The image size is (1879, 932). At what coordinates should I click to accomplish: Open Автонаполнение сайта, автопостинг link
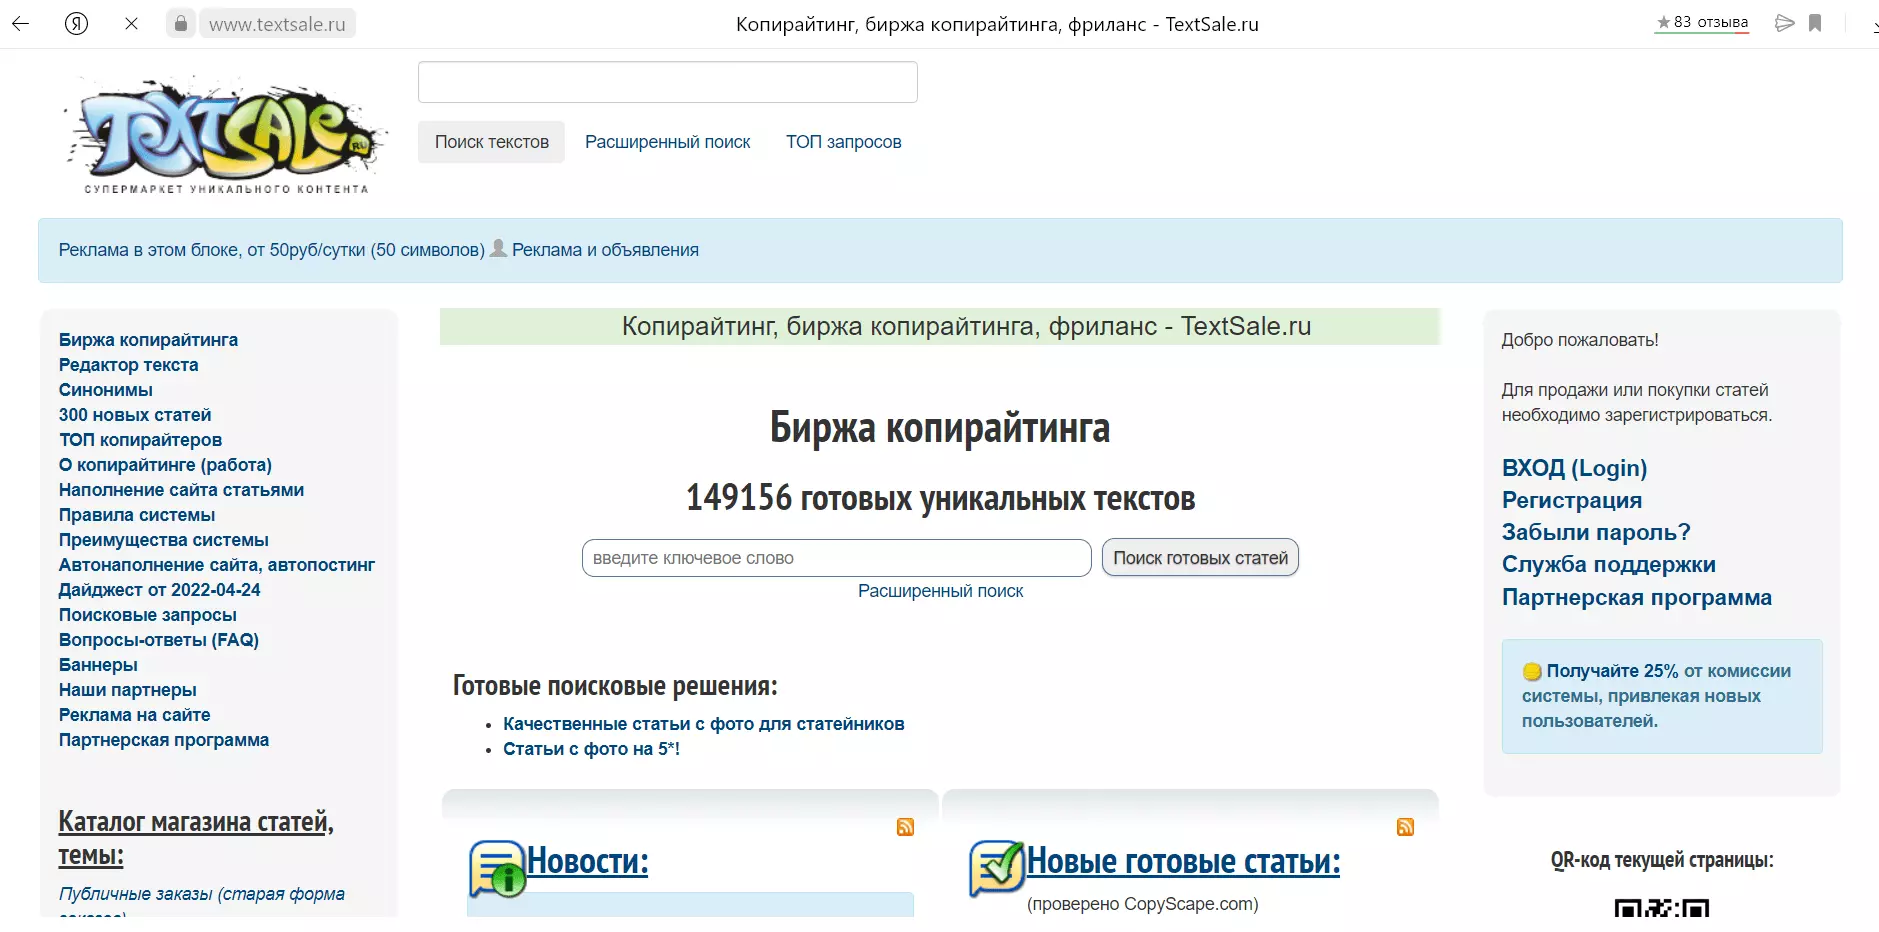pos(217,565)
